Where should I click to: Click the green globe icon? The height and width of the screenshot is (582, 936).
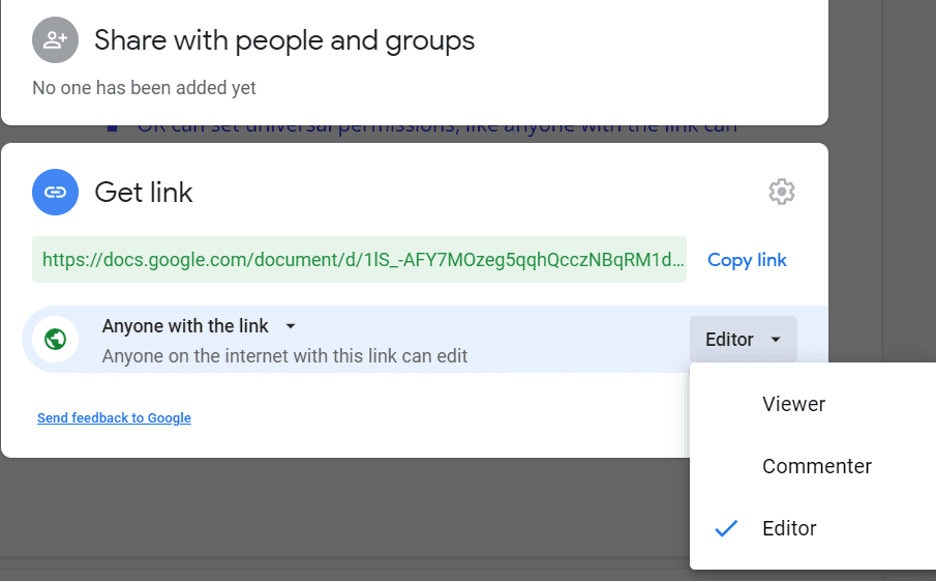56,339
